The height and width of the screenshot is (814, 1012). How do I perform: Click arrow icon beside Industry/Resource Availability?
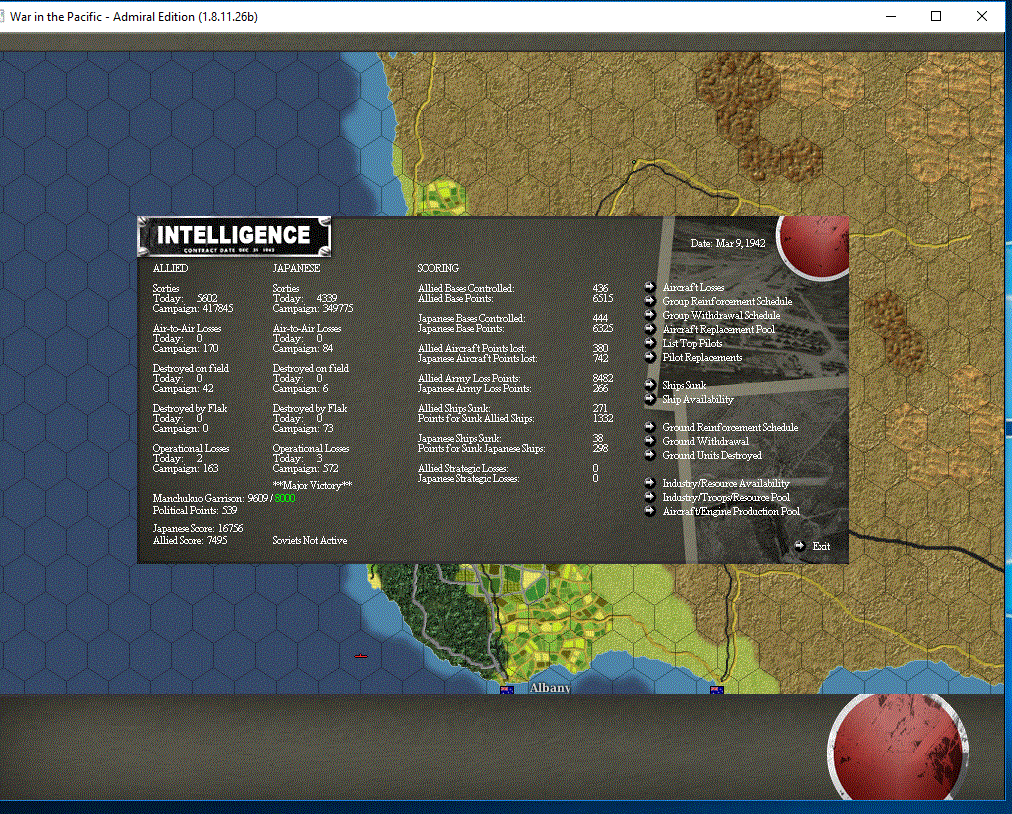click(x=650, y=483)
